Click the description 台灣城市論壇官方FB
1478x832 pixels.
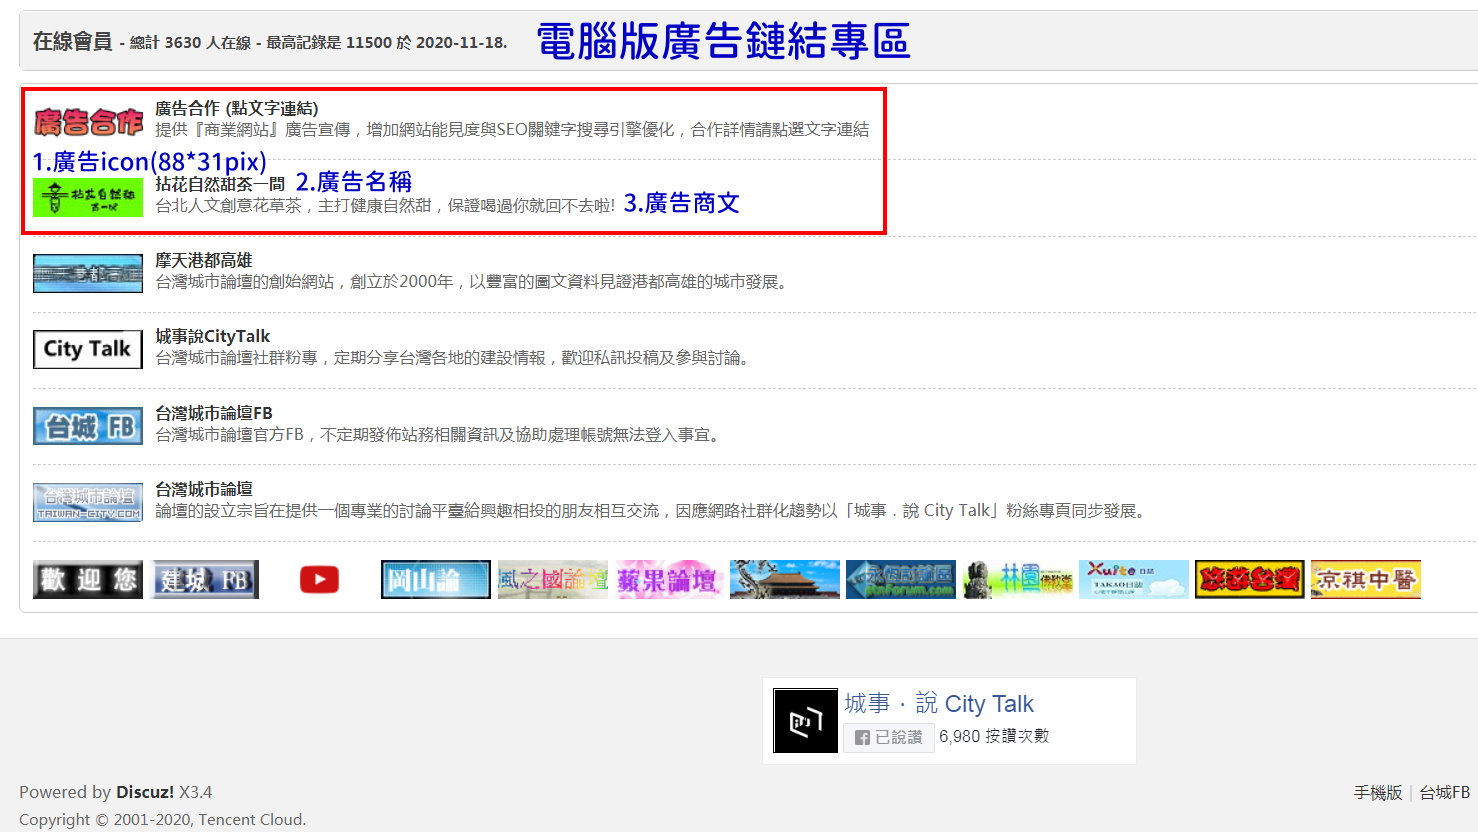tap(440, 435)
